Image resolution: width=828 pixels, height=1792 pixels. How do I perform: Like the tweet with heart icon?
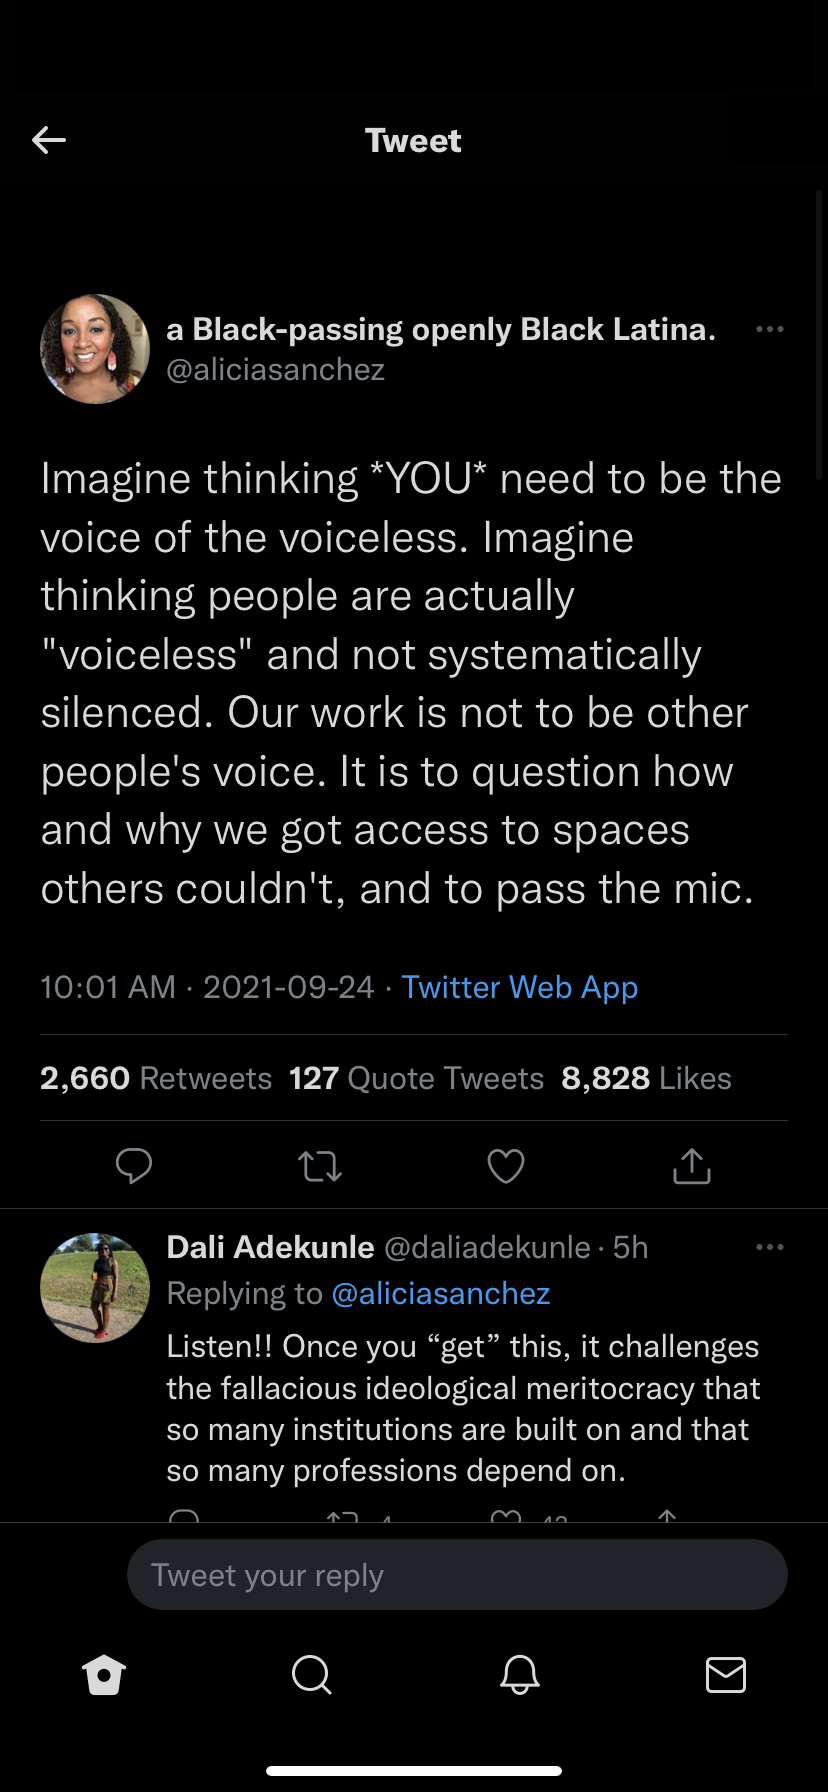click(x=506, y=1166)
